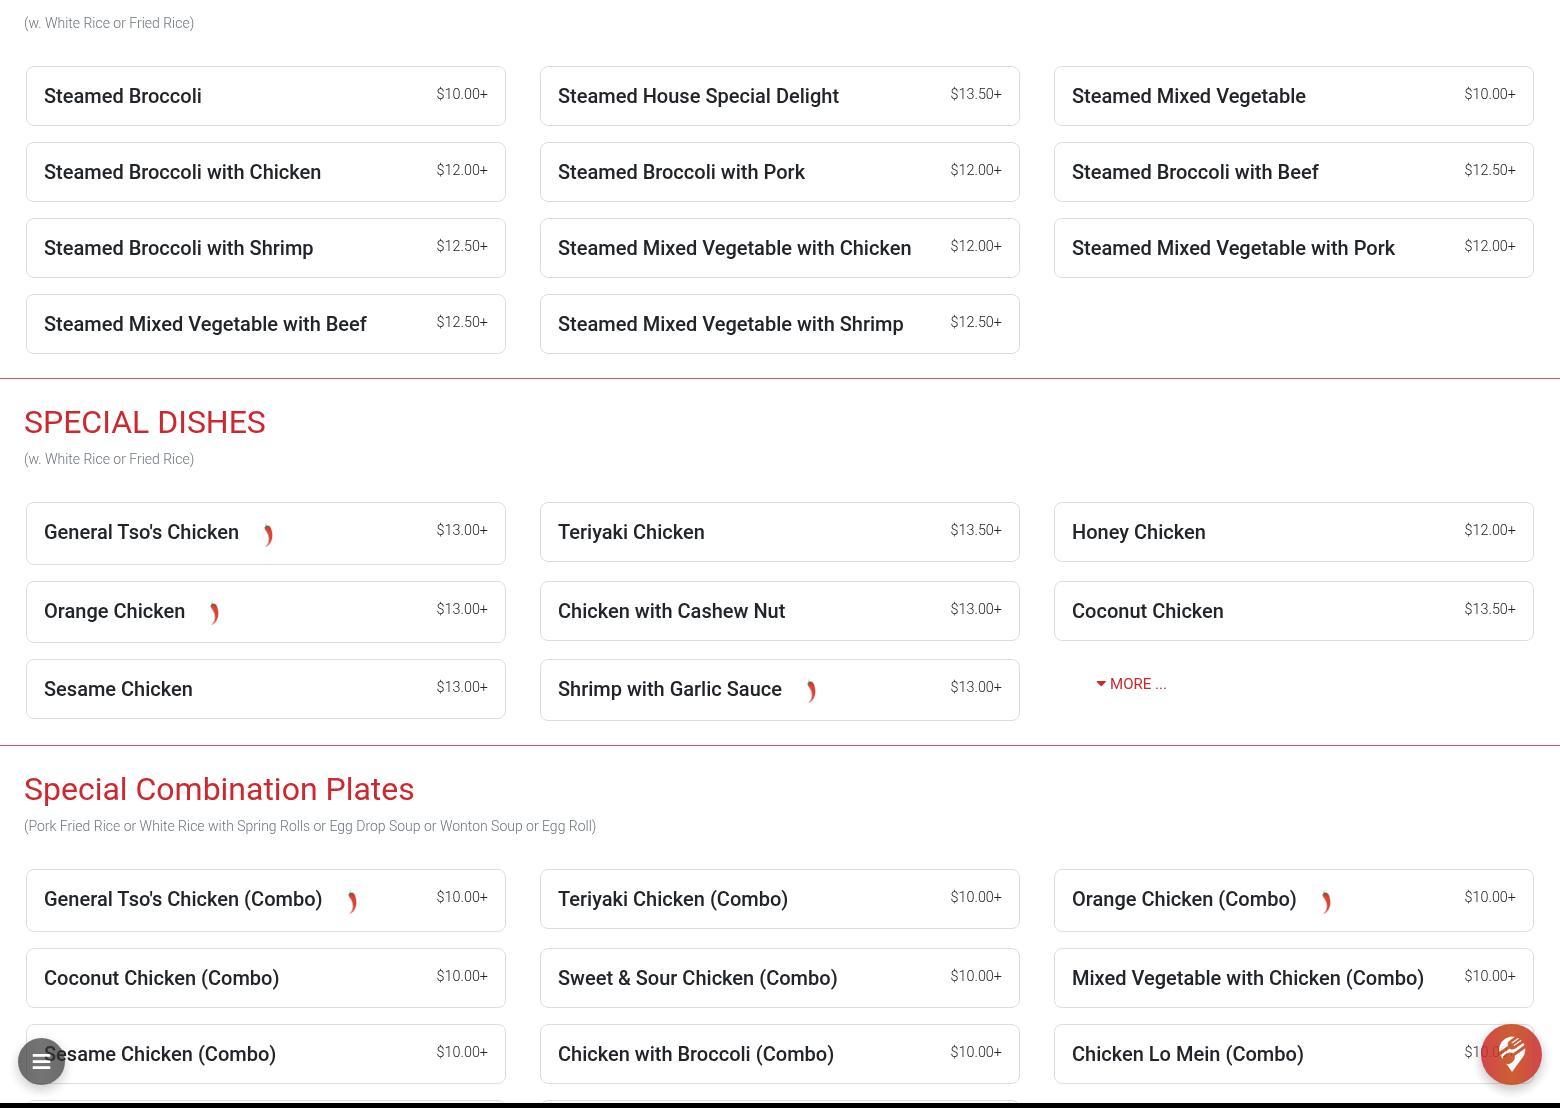
Task: Click the red caret arrow before MORE
Action: 1101,684
